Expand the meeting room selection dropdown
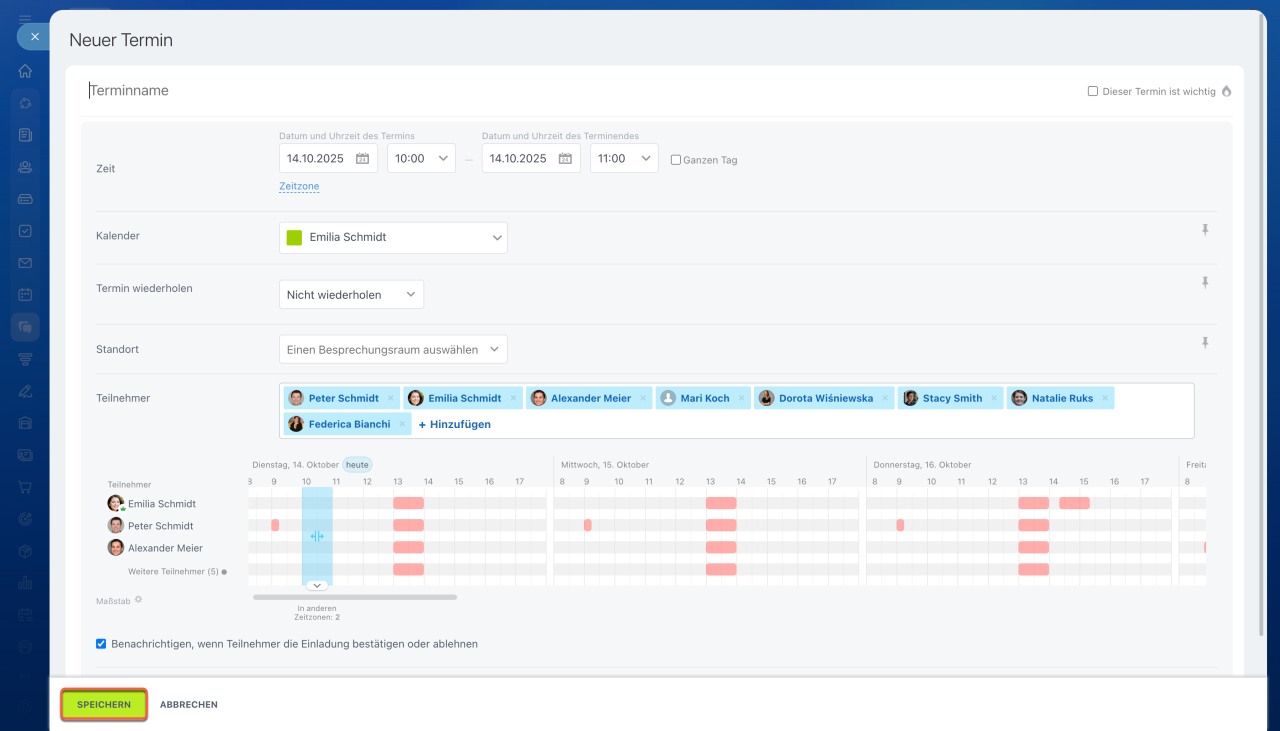The height and width of the screenshot is (731, 1280). pyautogui.click(x=393, y=350)
